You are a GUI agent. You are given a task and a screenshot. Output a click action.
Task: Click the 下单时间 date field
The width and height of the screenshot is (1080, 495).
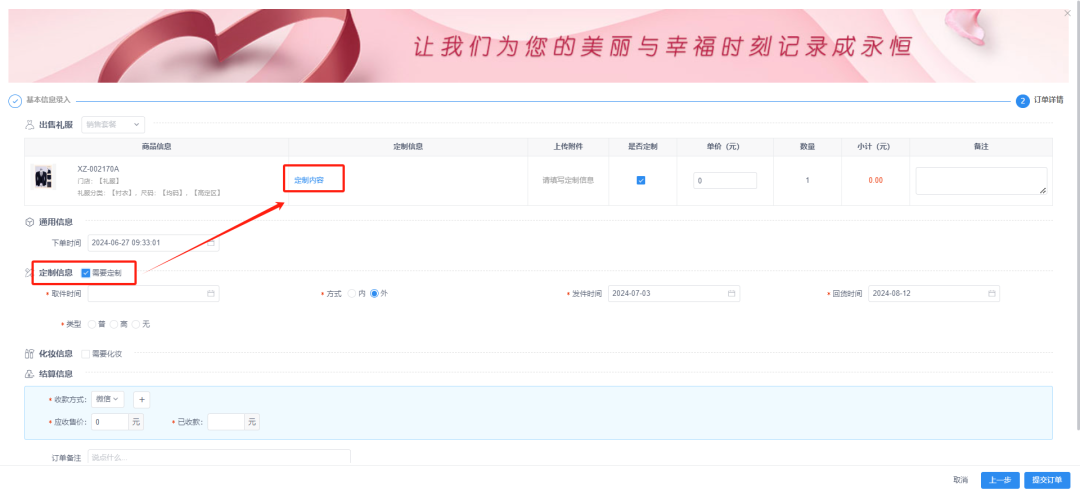(154, 243)
